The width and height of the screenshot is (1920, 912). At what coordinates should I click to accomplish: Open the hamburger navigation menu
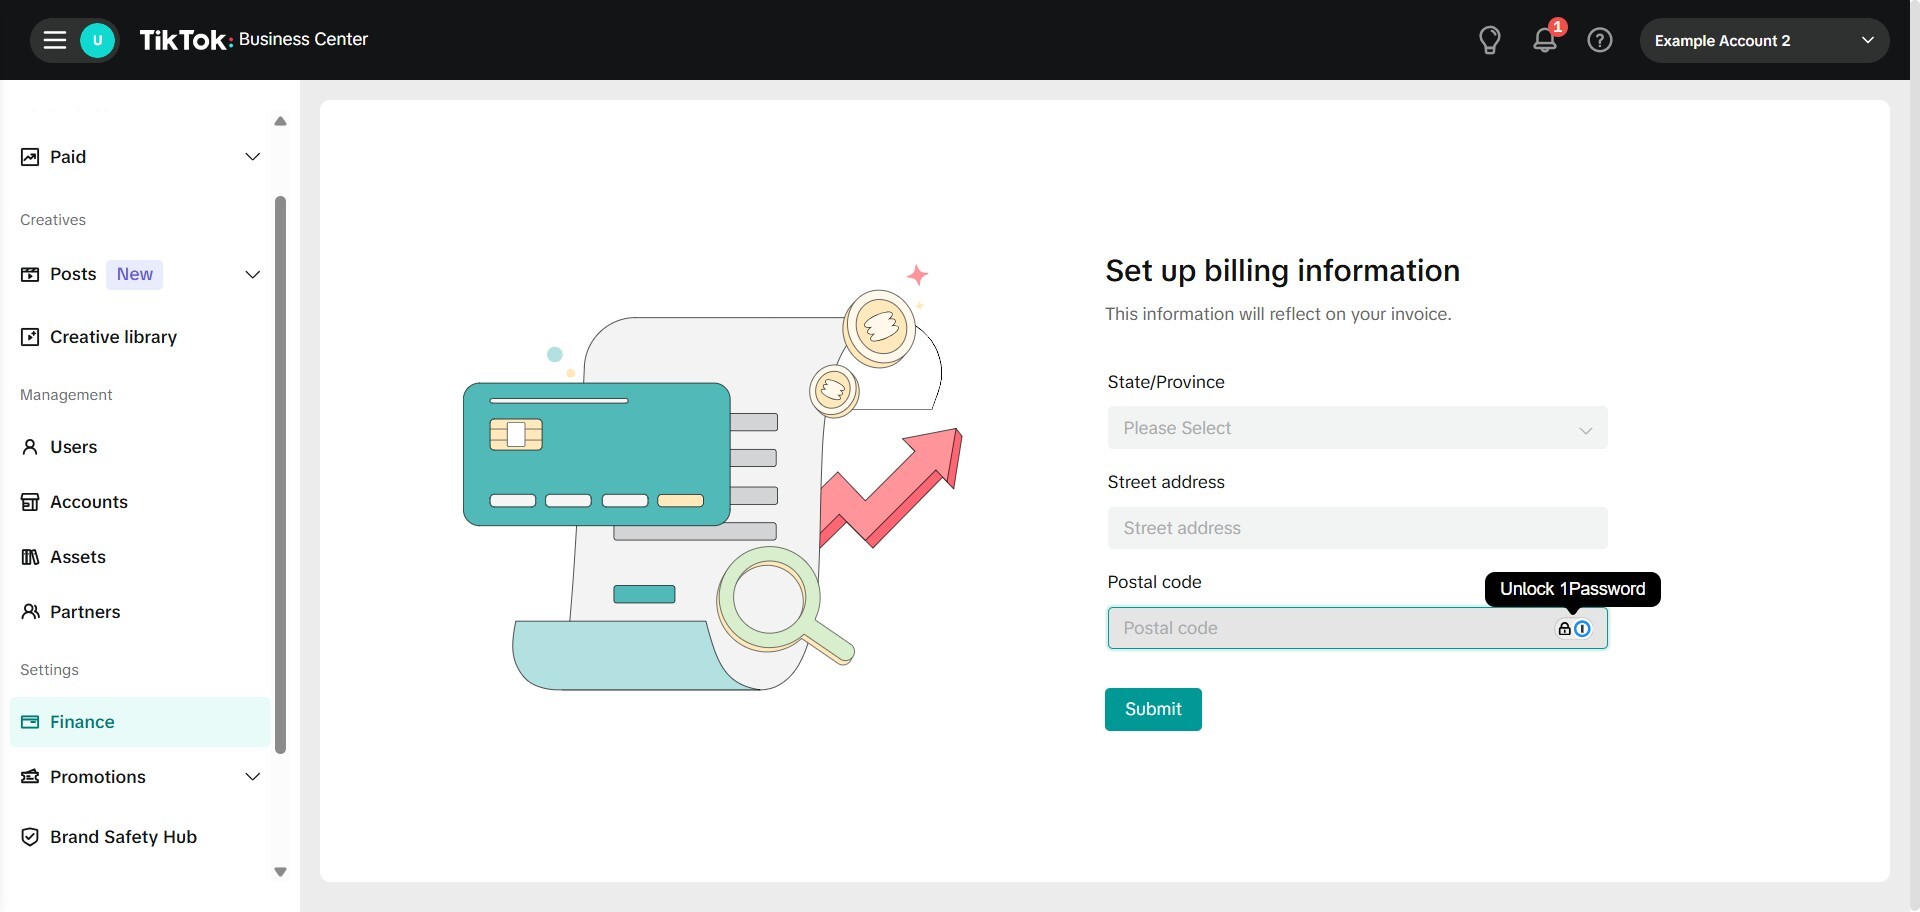coord(55,40)
